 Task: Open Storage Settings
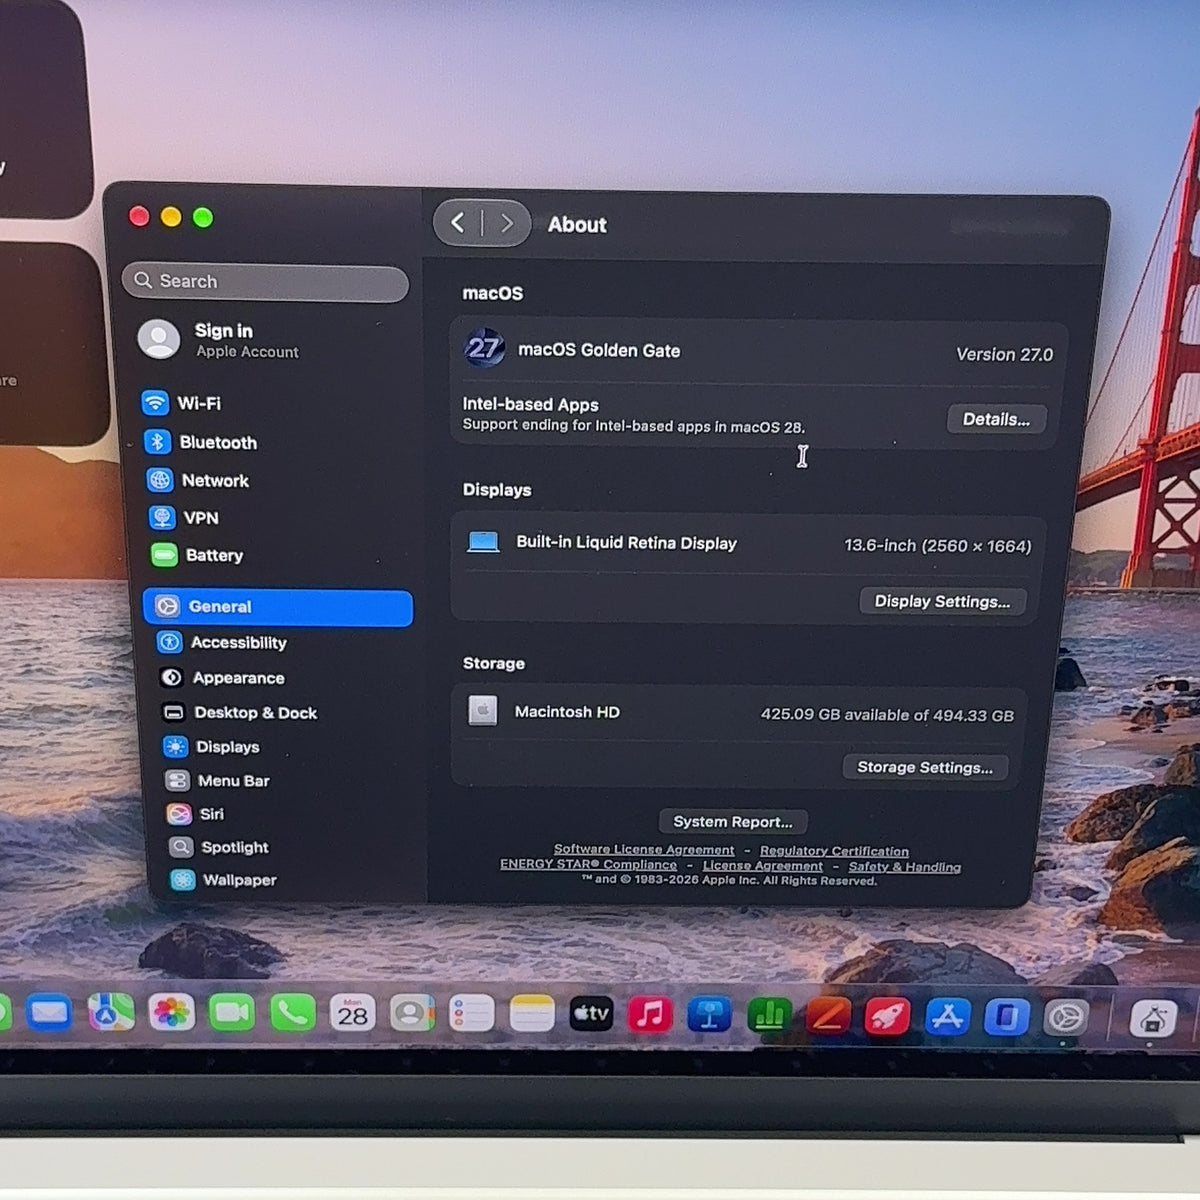pyautogui.click(x=925, y=767)
